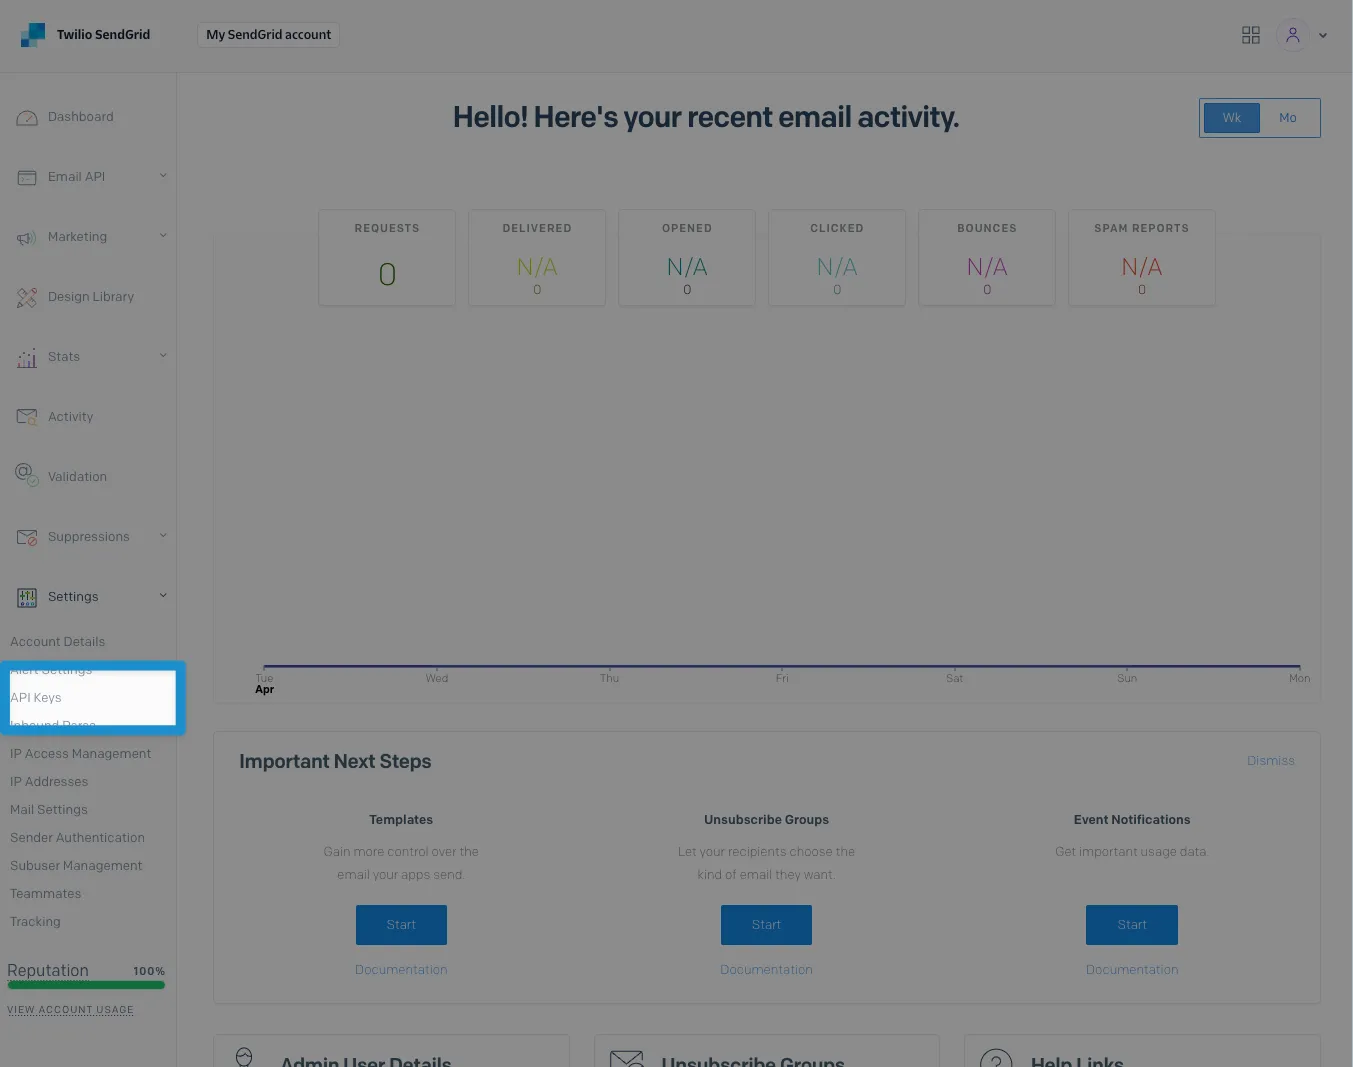Click the Reputation progress bar
The width and height of the screenshot is (1353, 1067).
[x=86, y=985]
